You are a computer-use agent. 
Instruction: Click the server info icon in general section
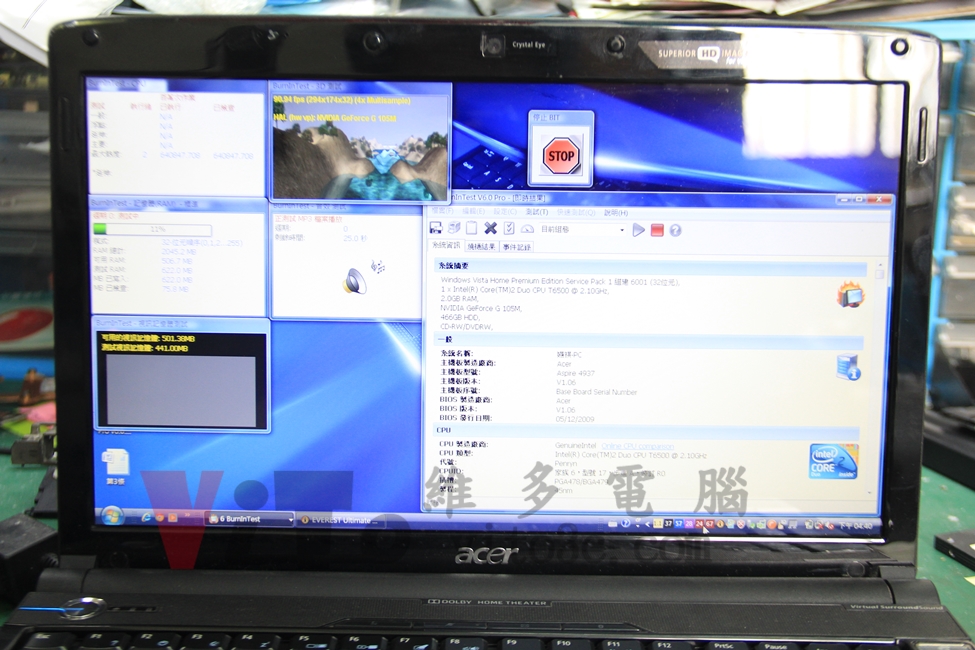848,366
